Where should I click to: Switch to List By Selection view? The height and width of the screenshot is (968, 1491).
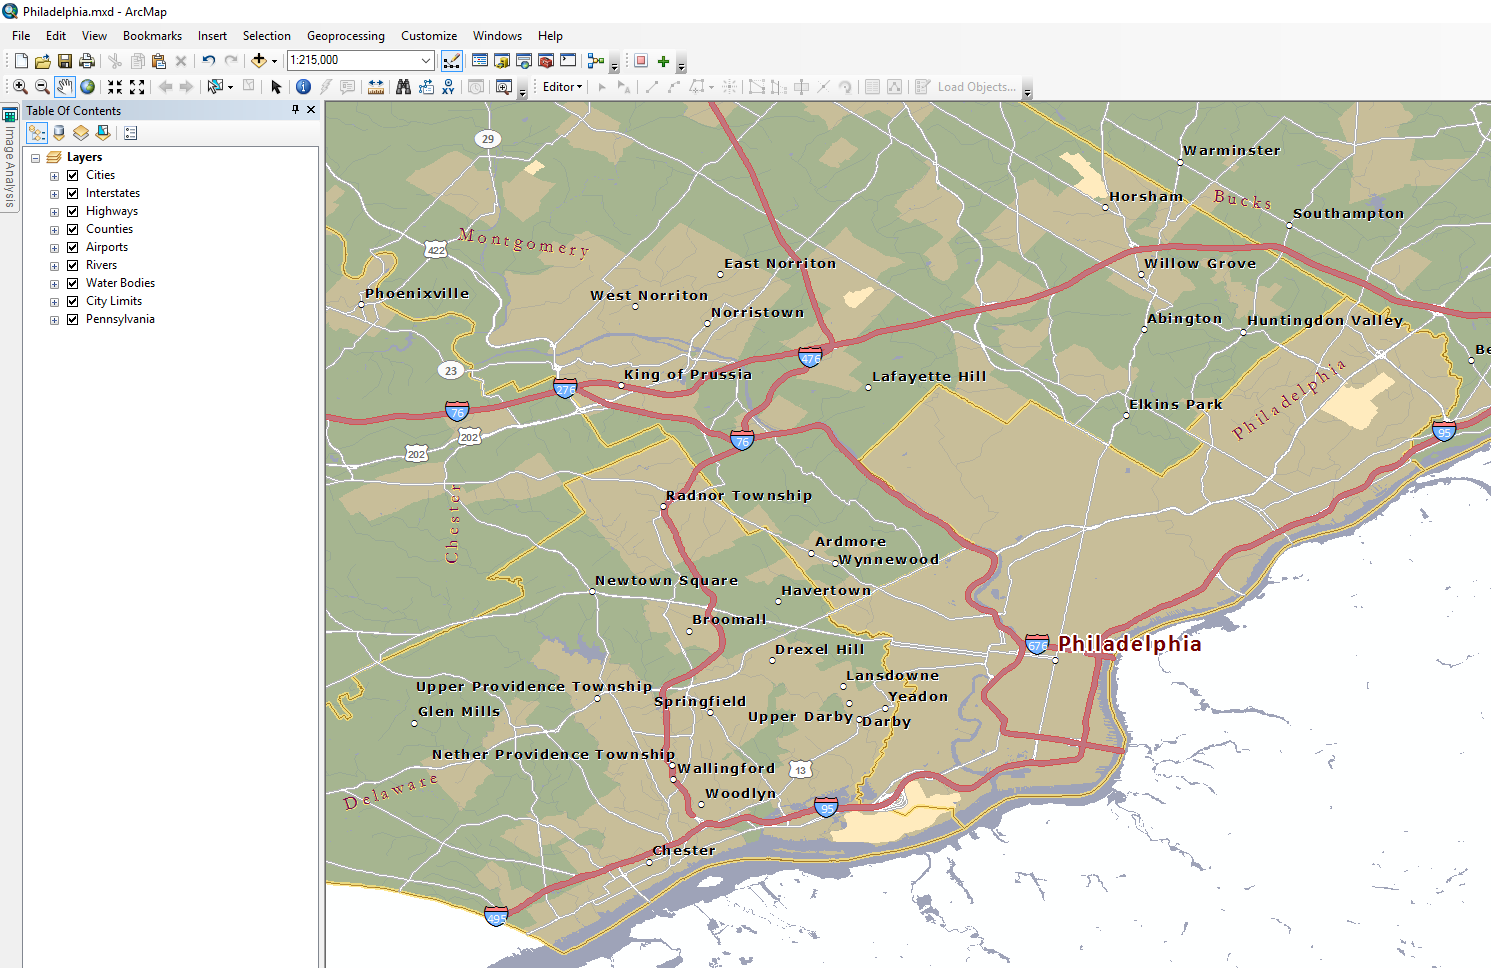coord(103,133)
